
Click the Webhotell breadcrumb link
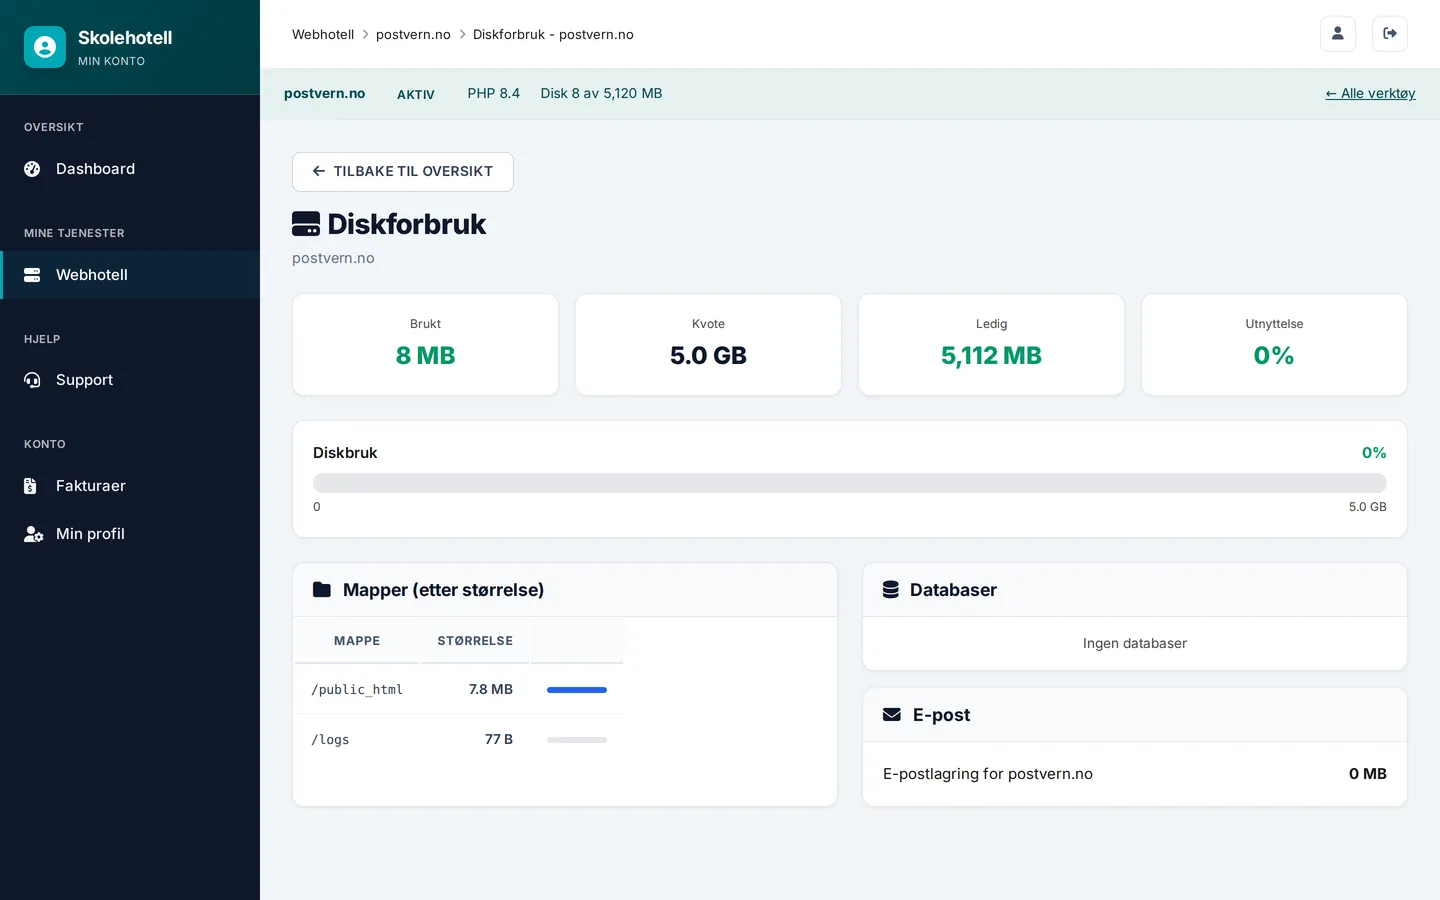pos(323,34)
